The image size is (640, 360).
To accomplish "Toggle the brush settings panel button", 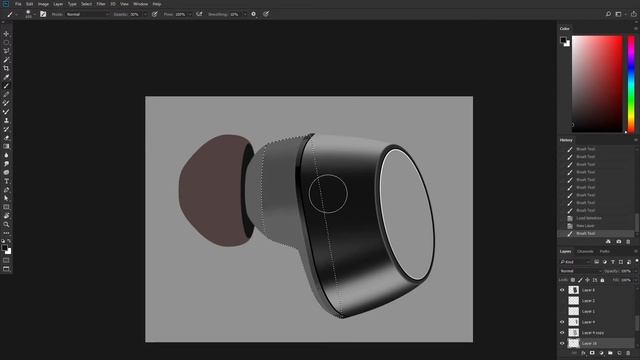I will [x=43, y=14].
